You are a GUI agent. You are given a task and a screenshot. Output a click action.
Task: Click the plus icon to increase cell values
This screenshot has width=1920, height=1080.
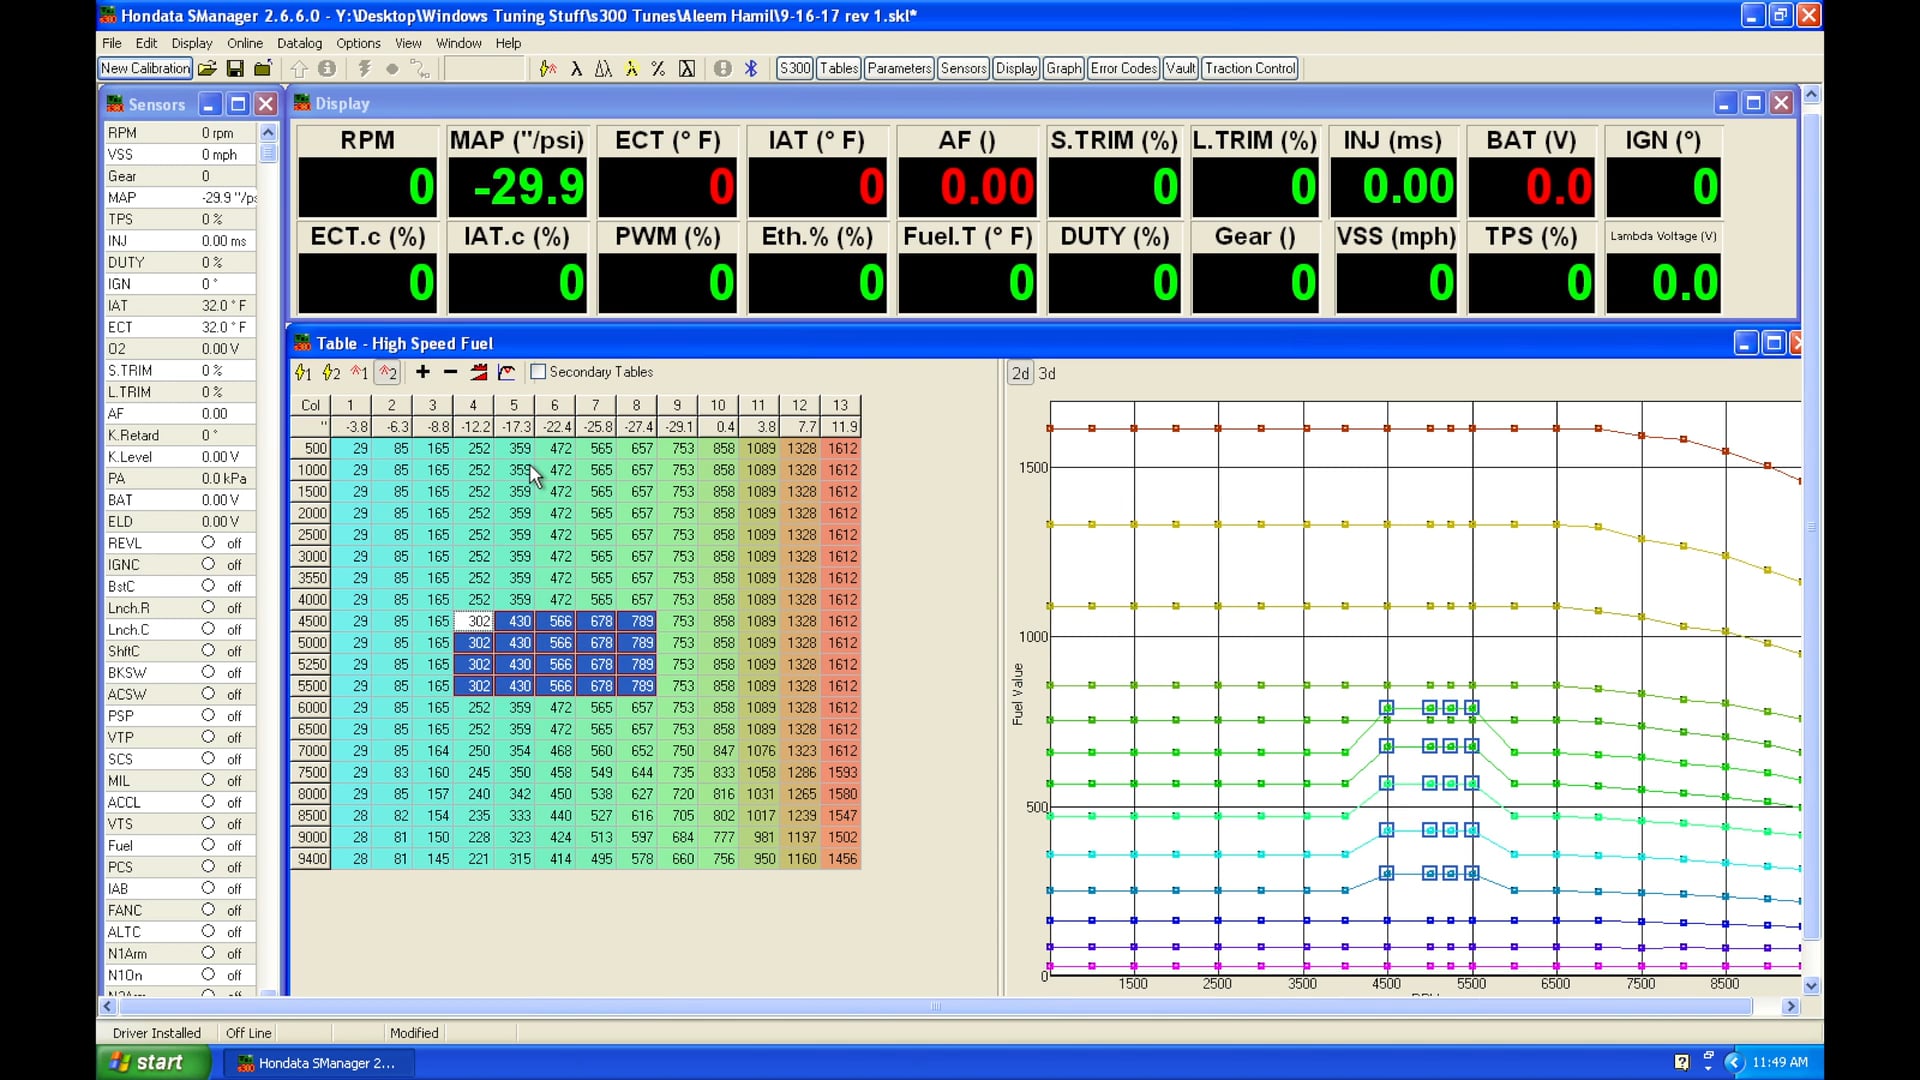click(422, 372)
